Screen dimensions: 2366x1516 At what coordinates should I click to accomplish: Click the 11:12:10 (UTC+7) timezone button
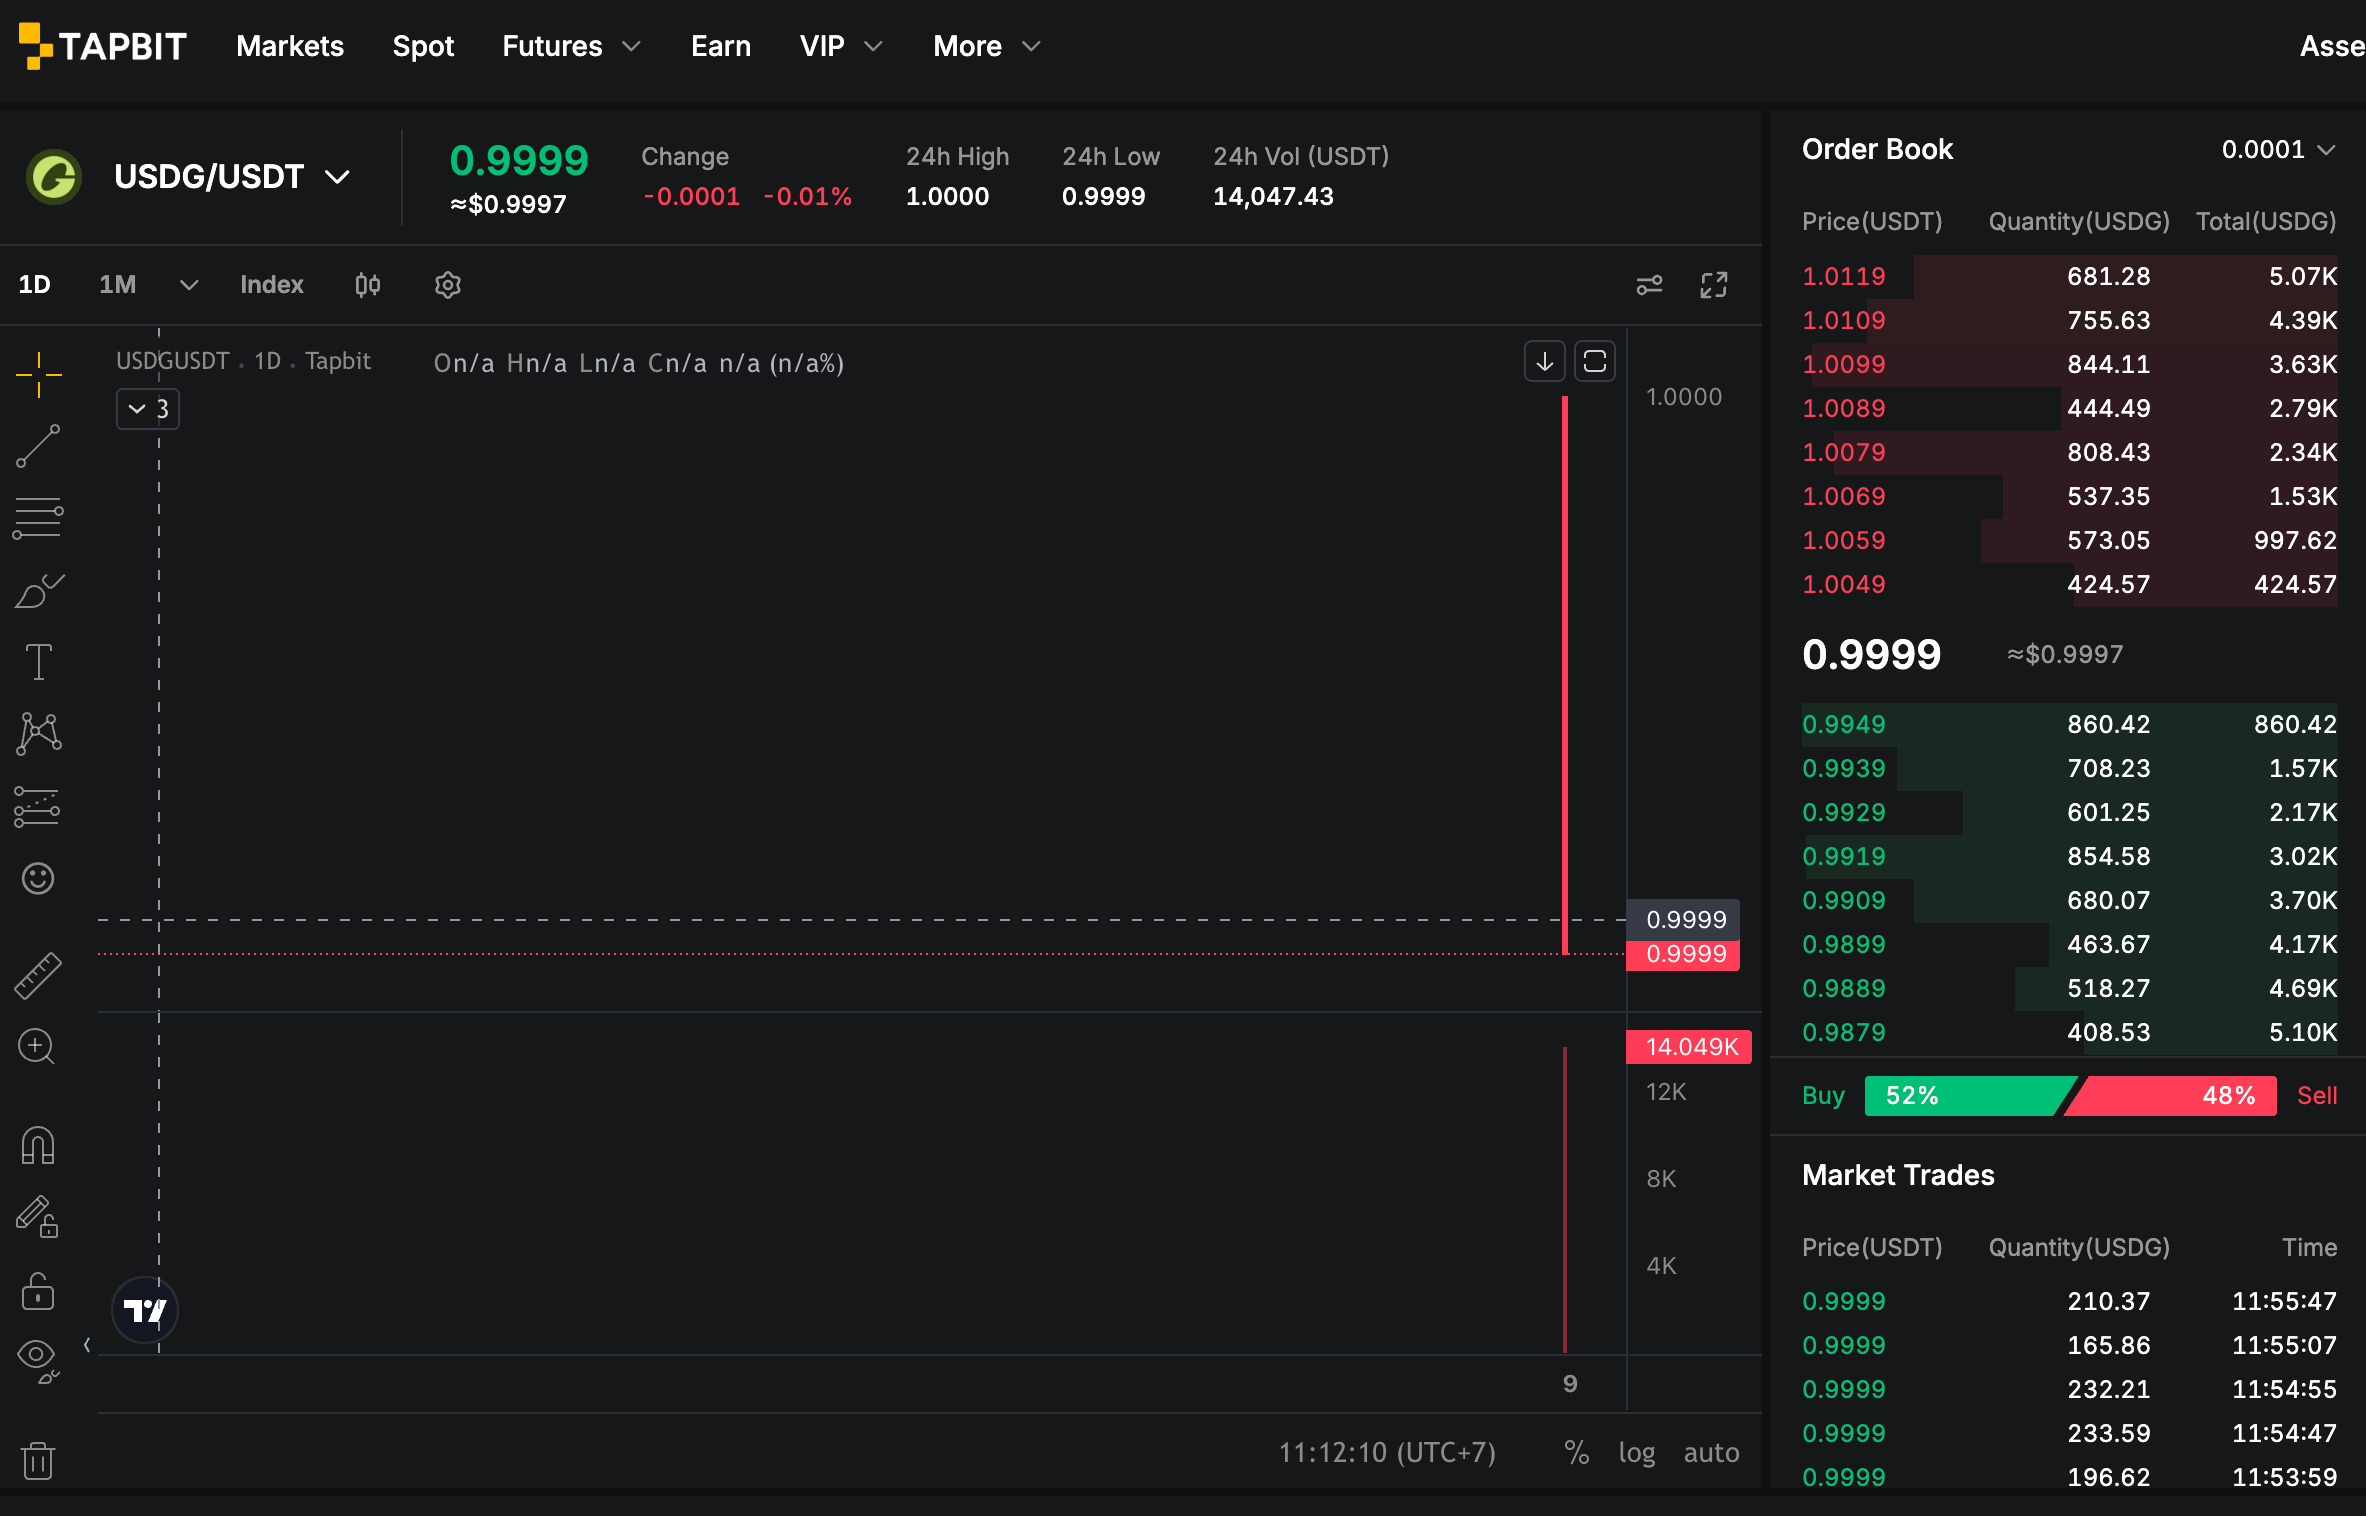1387,1452
